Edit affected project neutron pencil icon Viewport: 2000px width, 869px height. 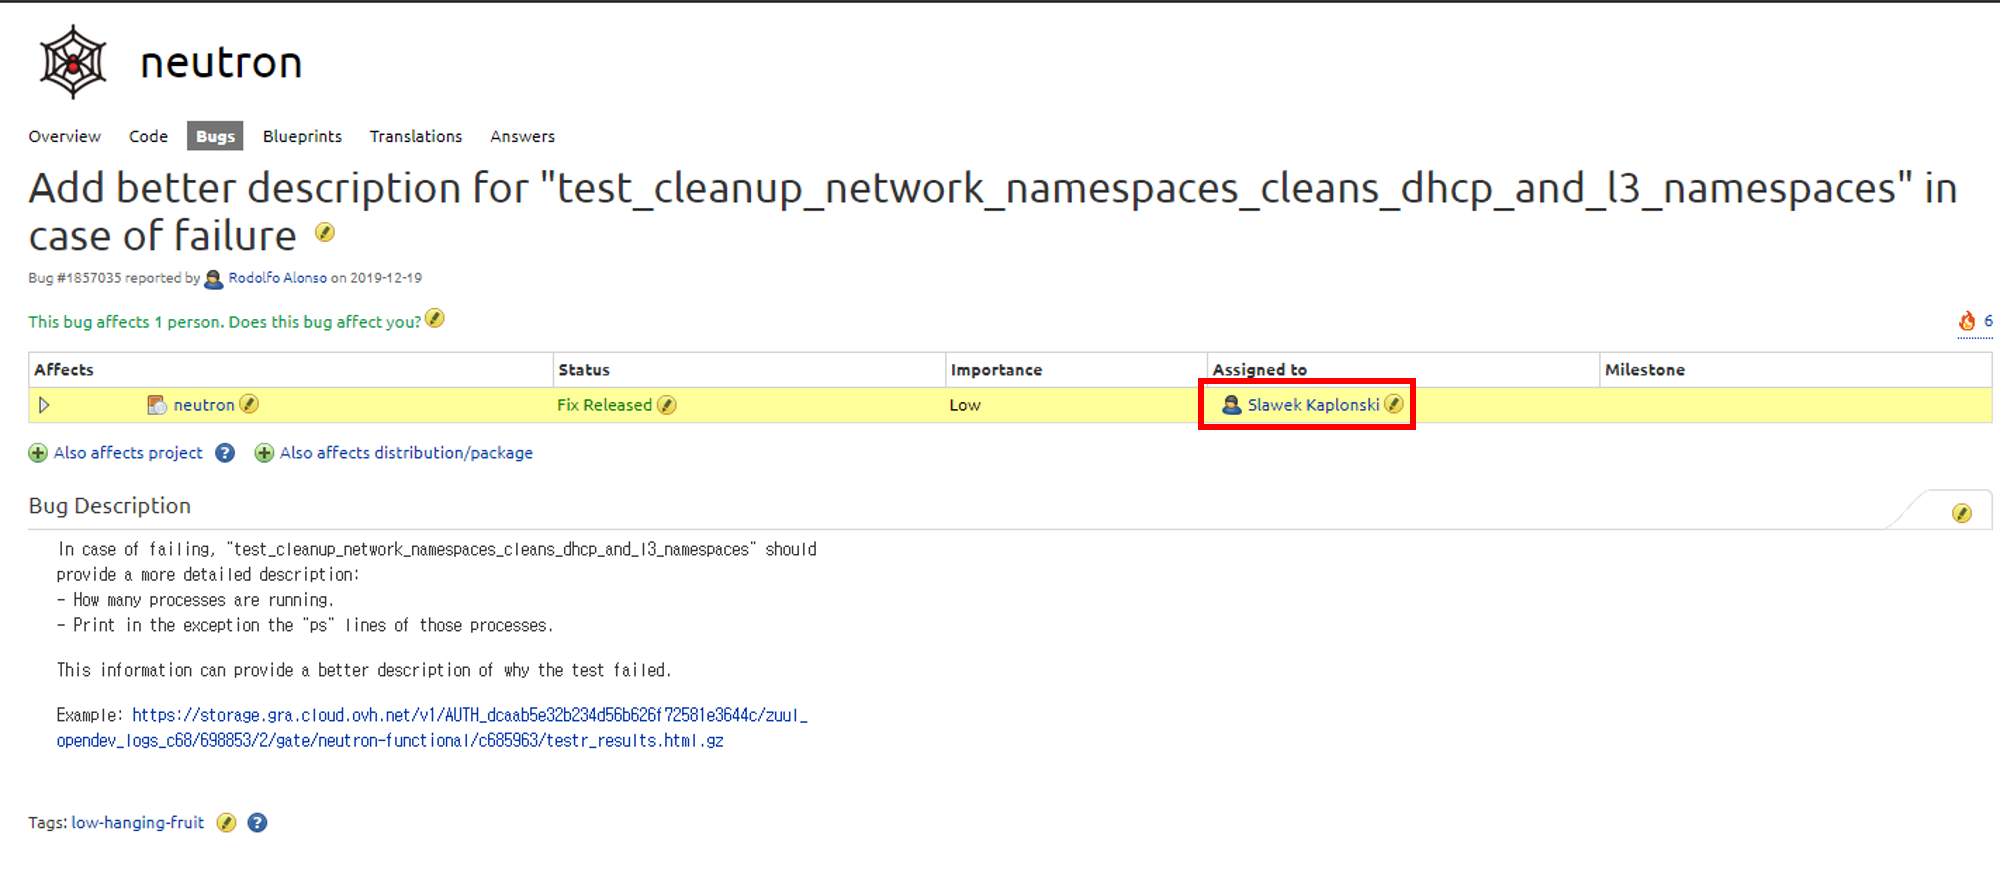pos(250,404)
